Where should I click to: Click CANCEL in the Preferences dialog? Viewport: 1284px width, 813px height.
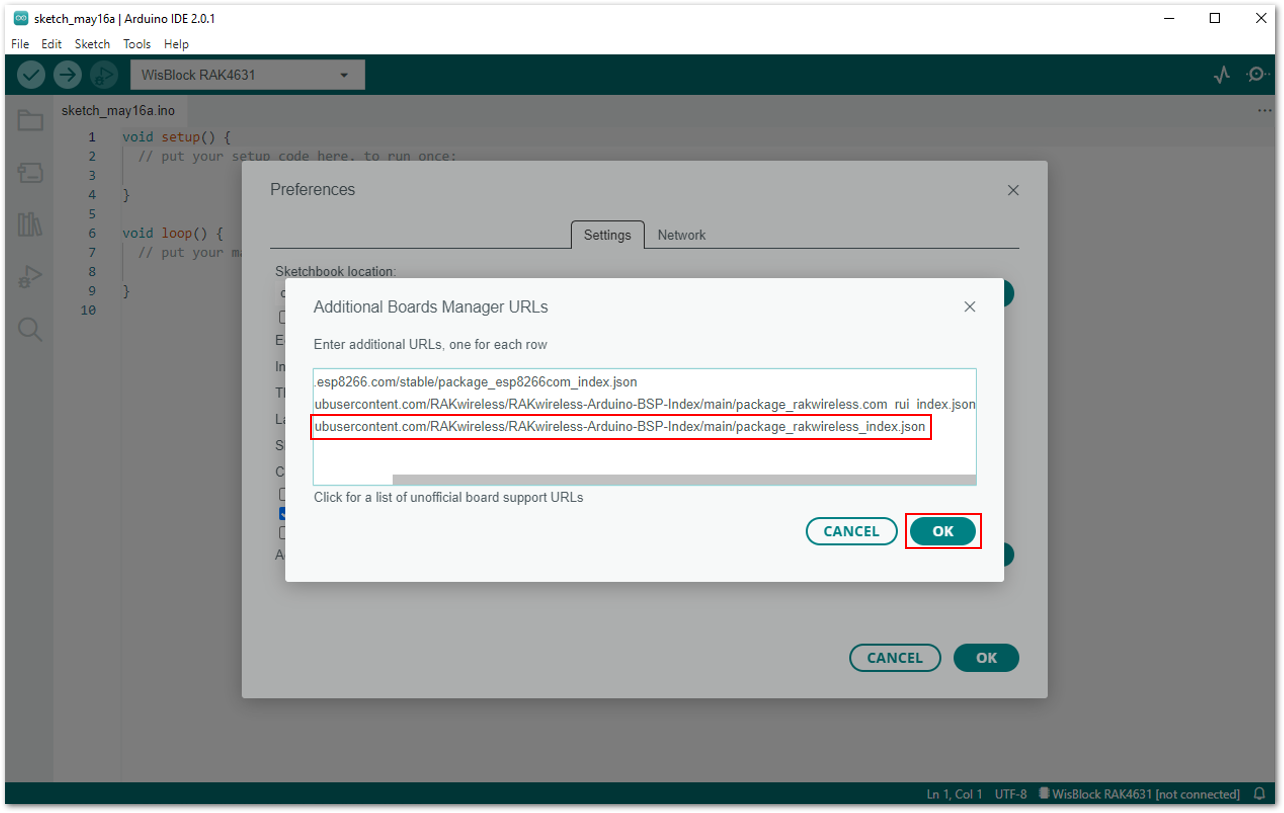[x=895, y=658]
